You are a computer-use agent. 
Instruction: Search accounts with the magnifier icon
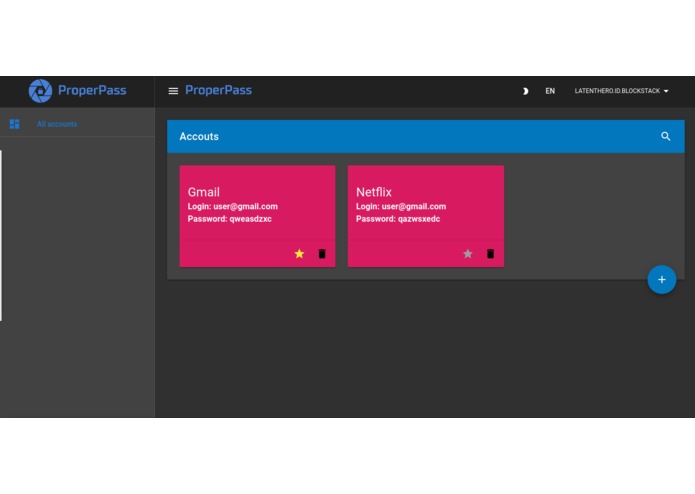665,136
